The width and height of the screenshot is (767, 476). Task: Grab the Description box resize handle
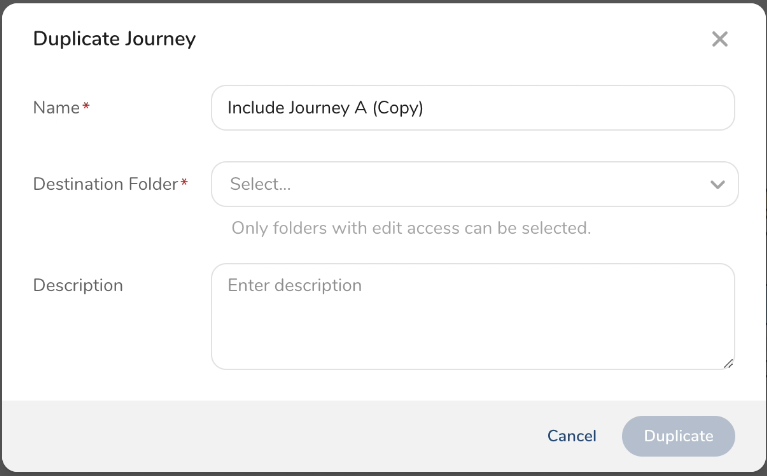(x=728, y=362)
